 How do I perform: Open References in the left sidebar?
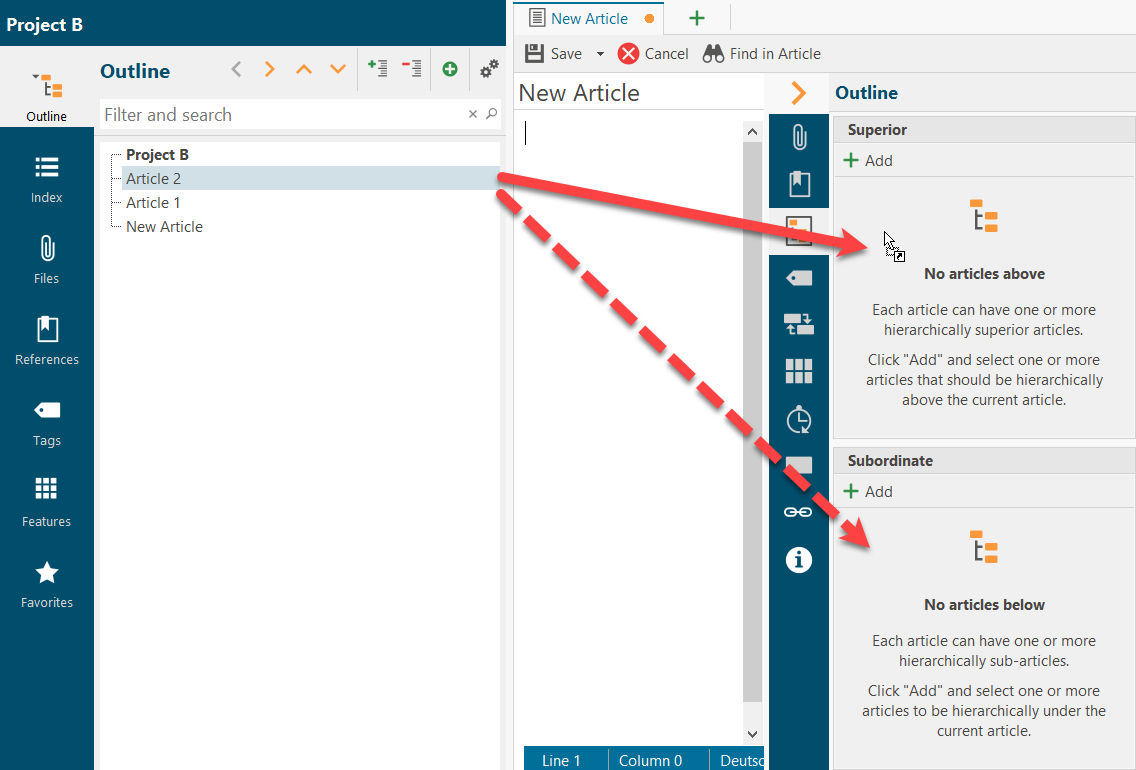click(x=46, y=341)
